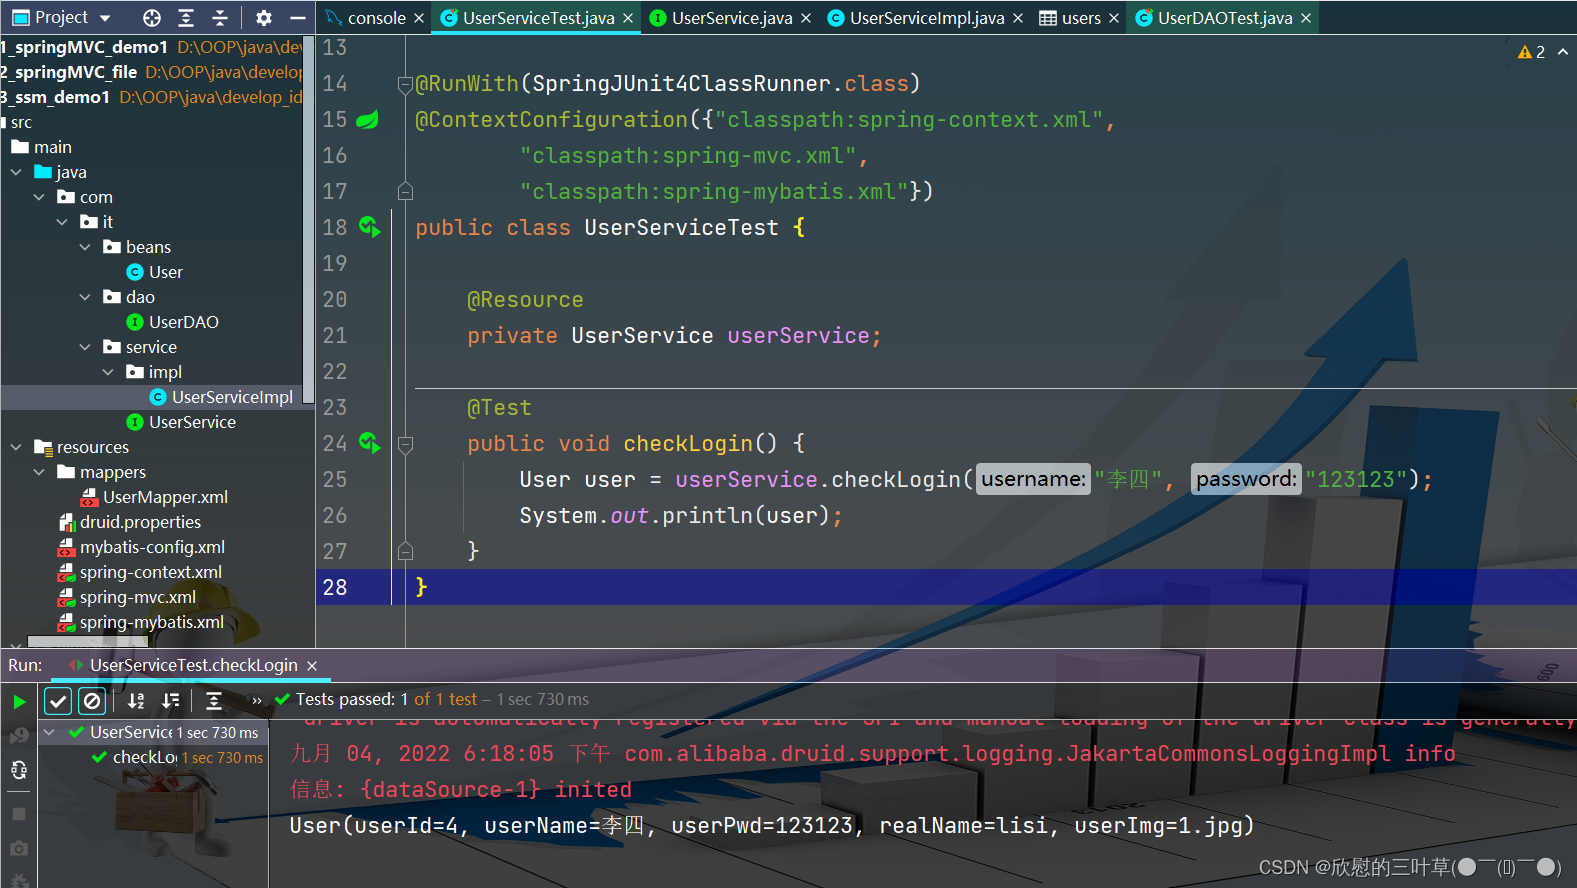Click the rerun failed tests icon
The width and height of the screenshot is (1577, 888).
pyautogui.click(x=19, y=736)
